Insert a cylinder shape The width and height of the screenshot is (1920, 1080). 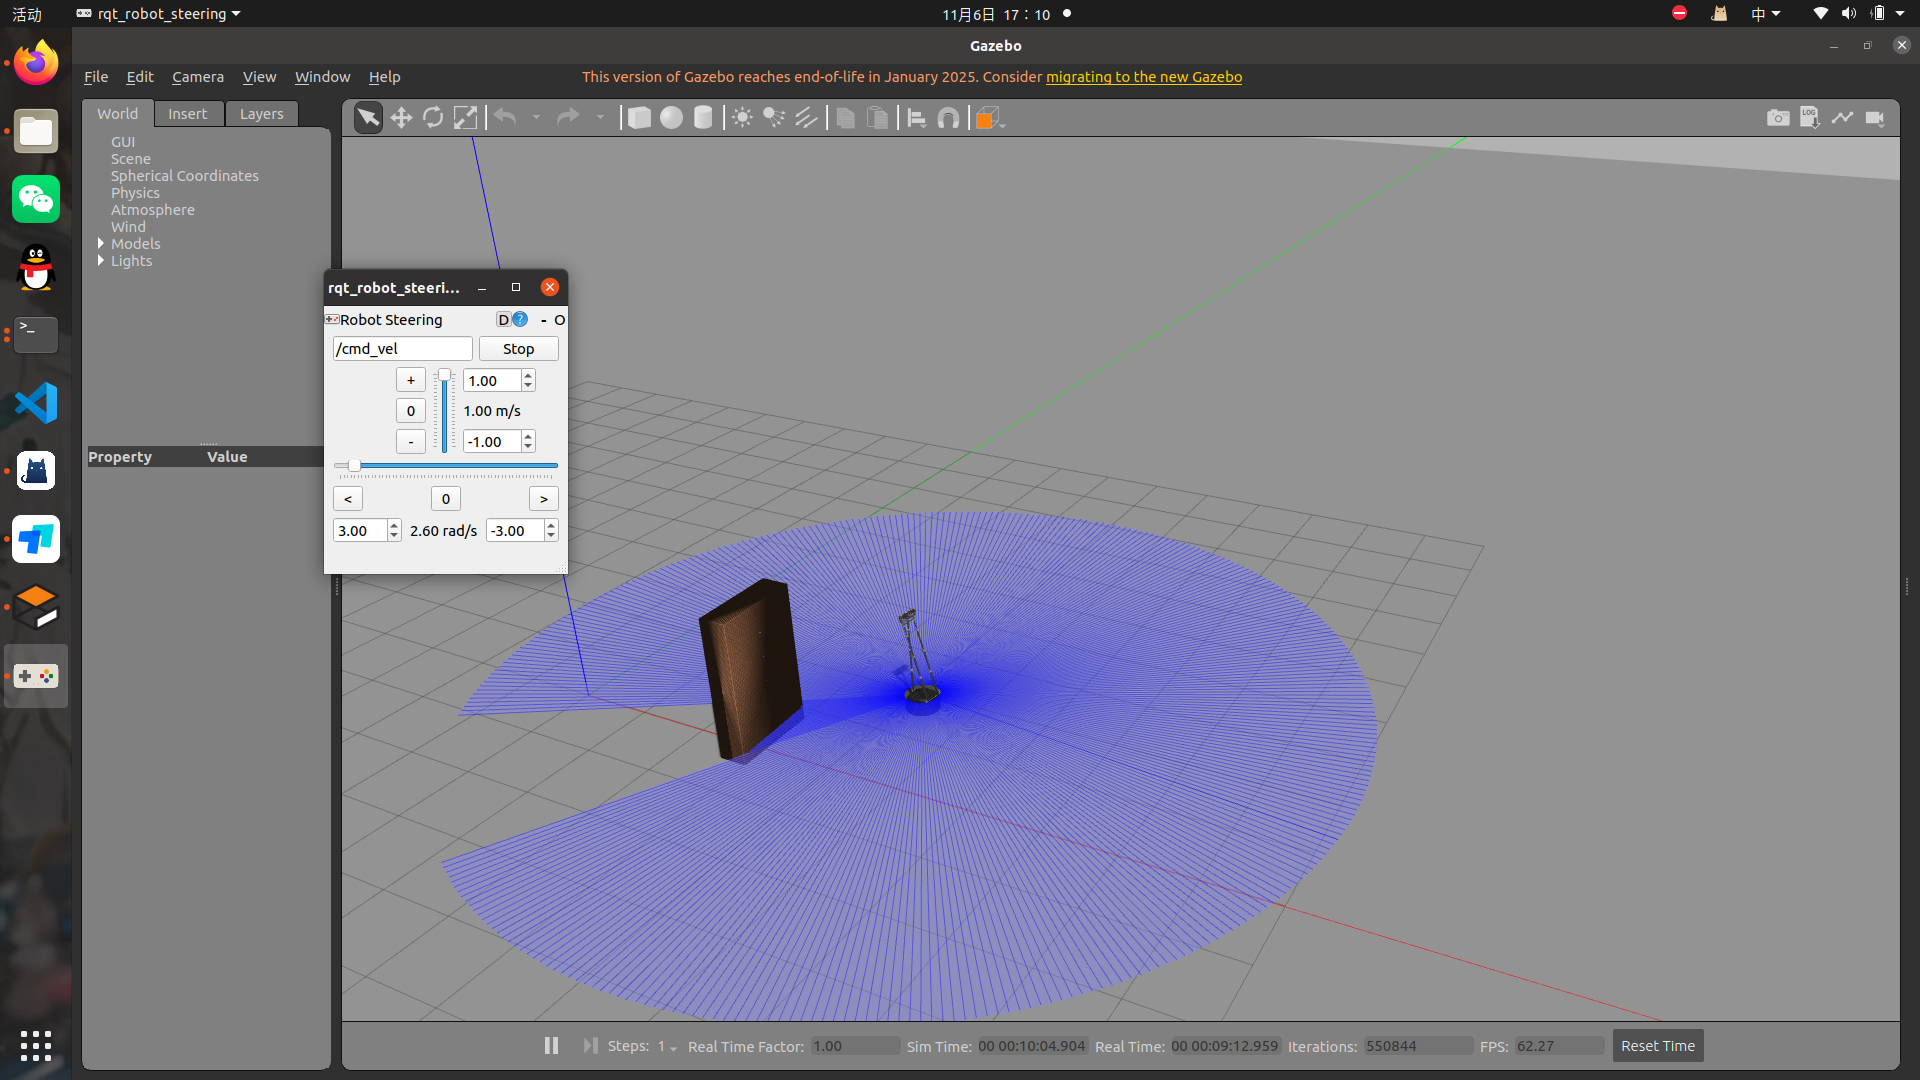click(x=703, y=118)
